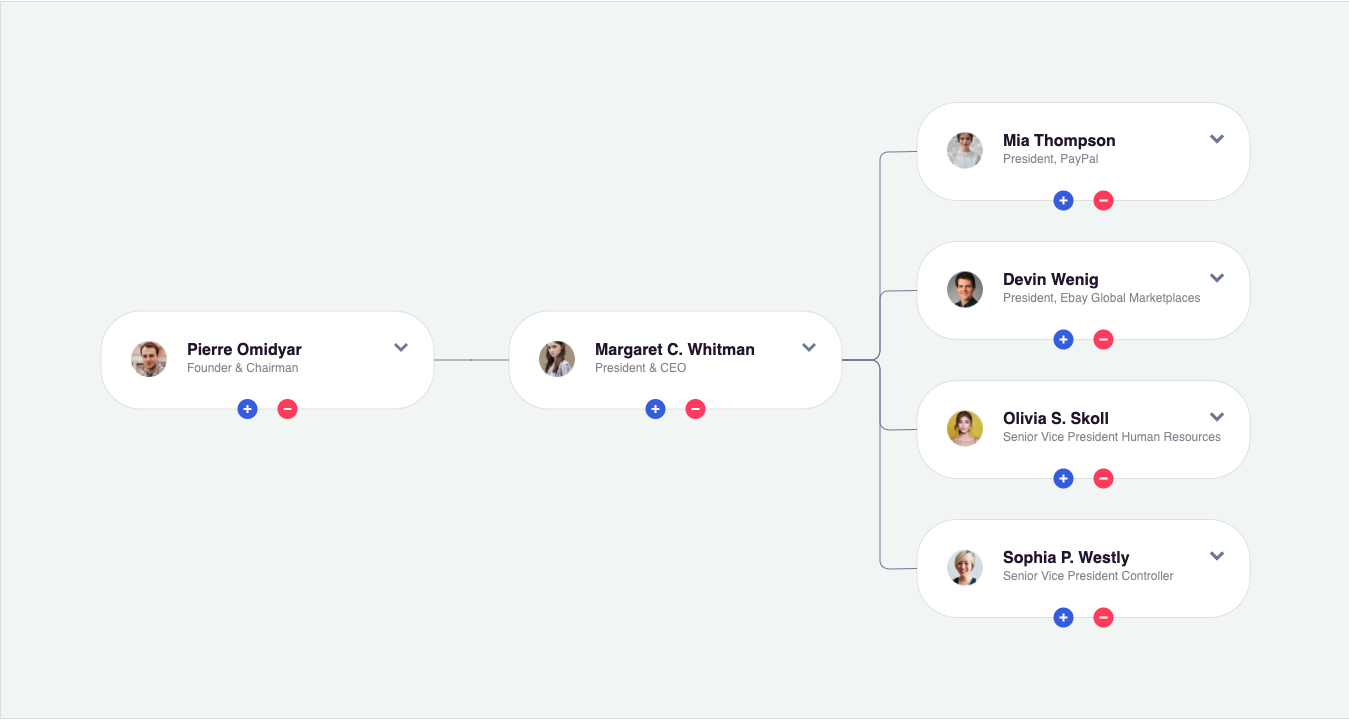The image size is (1349, 721).
Task: Click the blue plus icon under Margaret C. Whitman
Action: pyautogui.click(x=655, y=409)
